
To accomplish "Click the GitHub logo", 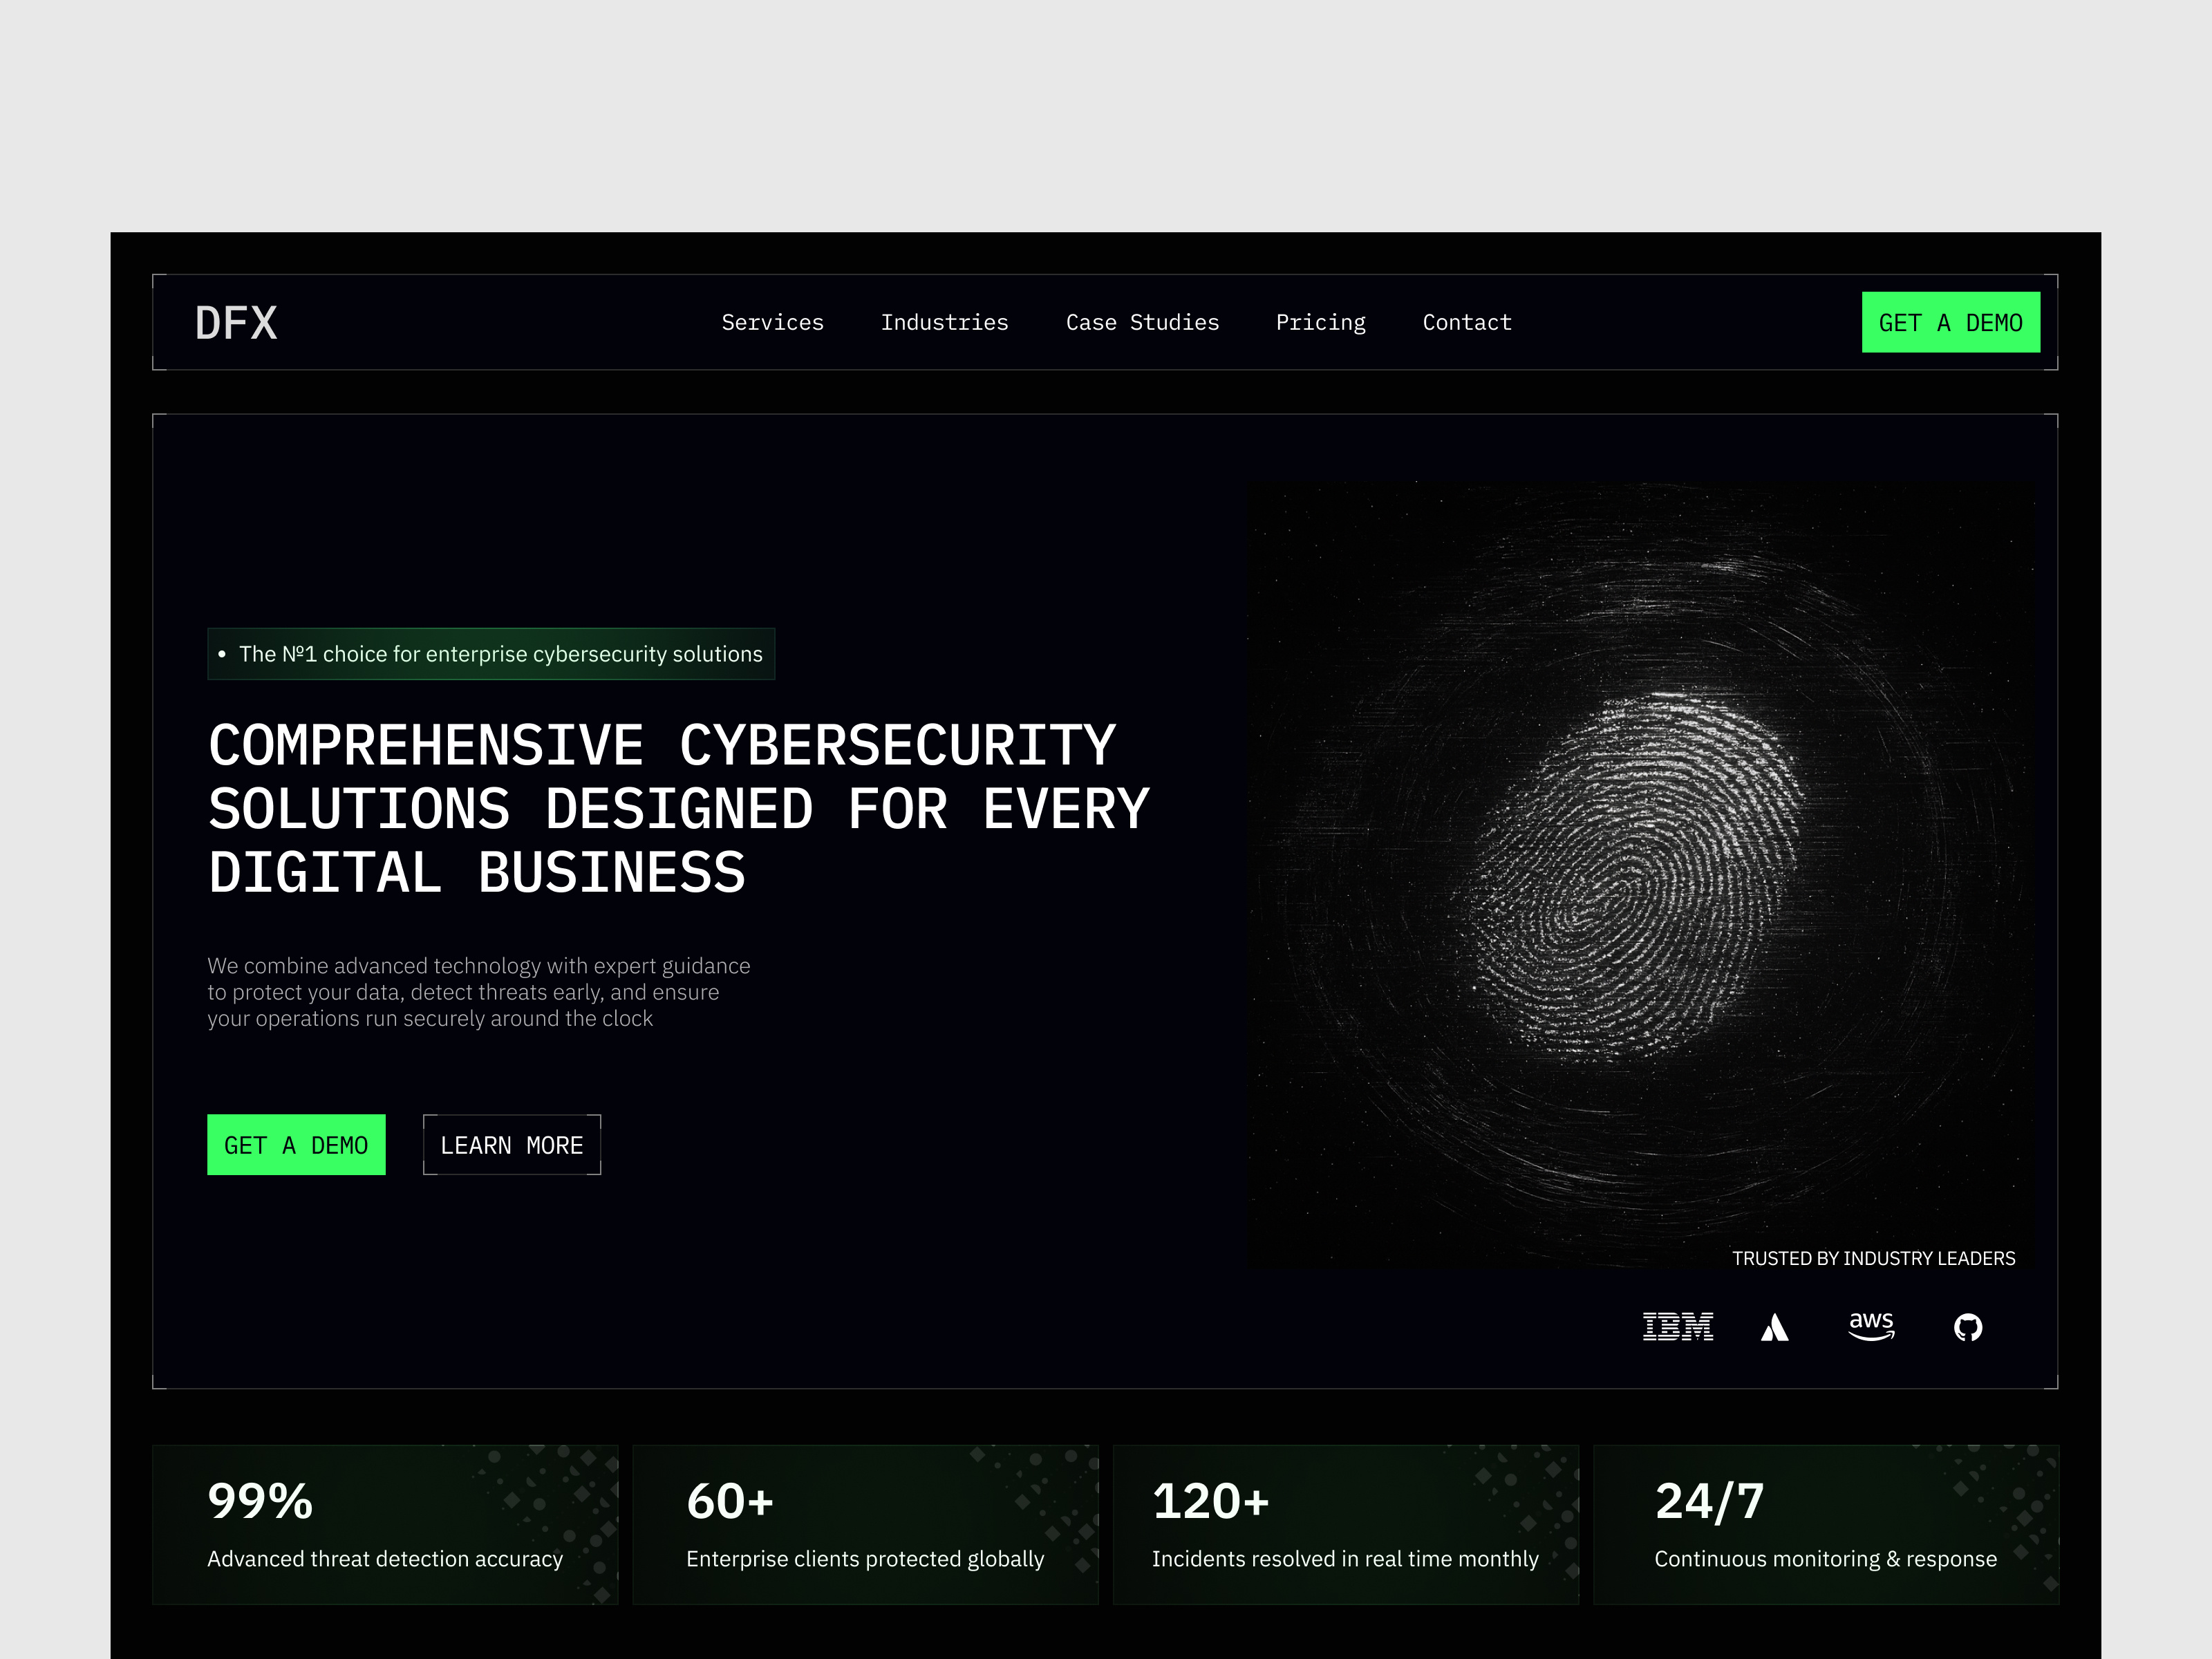I will pyautogui.click(x=1967, y=1326).
